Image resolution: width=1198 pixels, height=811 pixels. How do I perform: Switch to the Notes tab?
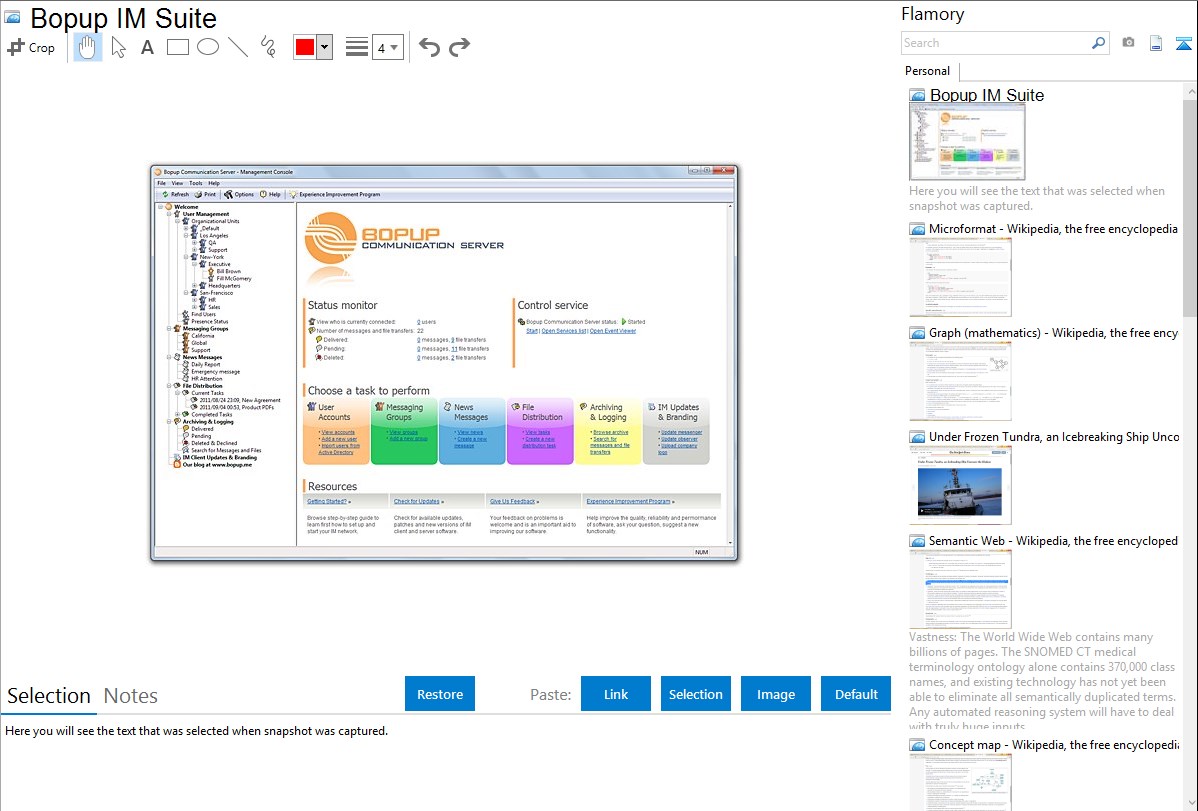tap(131, 696)
